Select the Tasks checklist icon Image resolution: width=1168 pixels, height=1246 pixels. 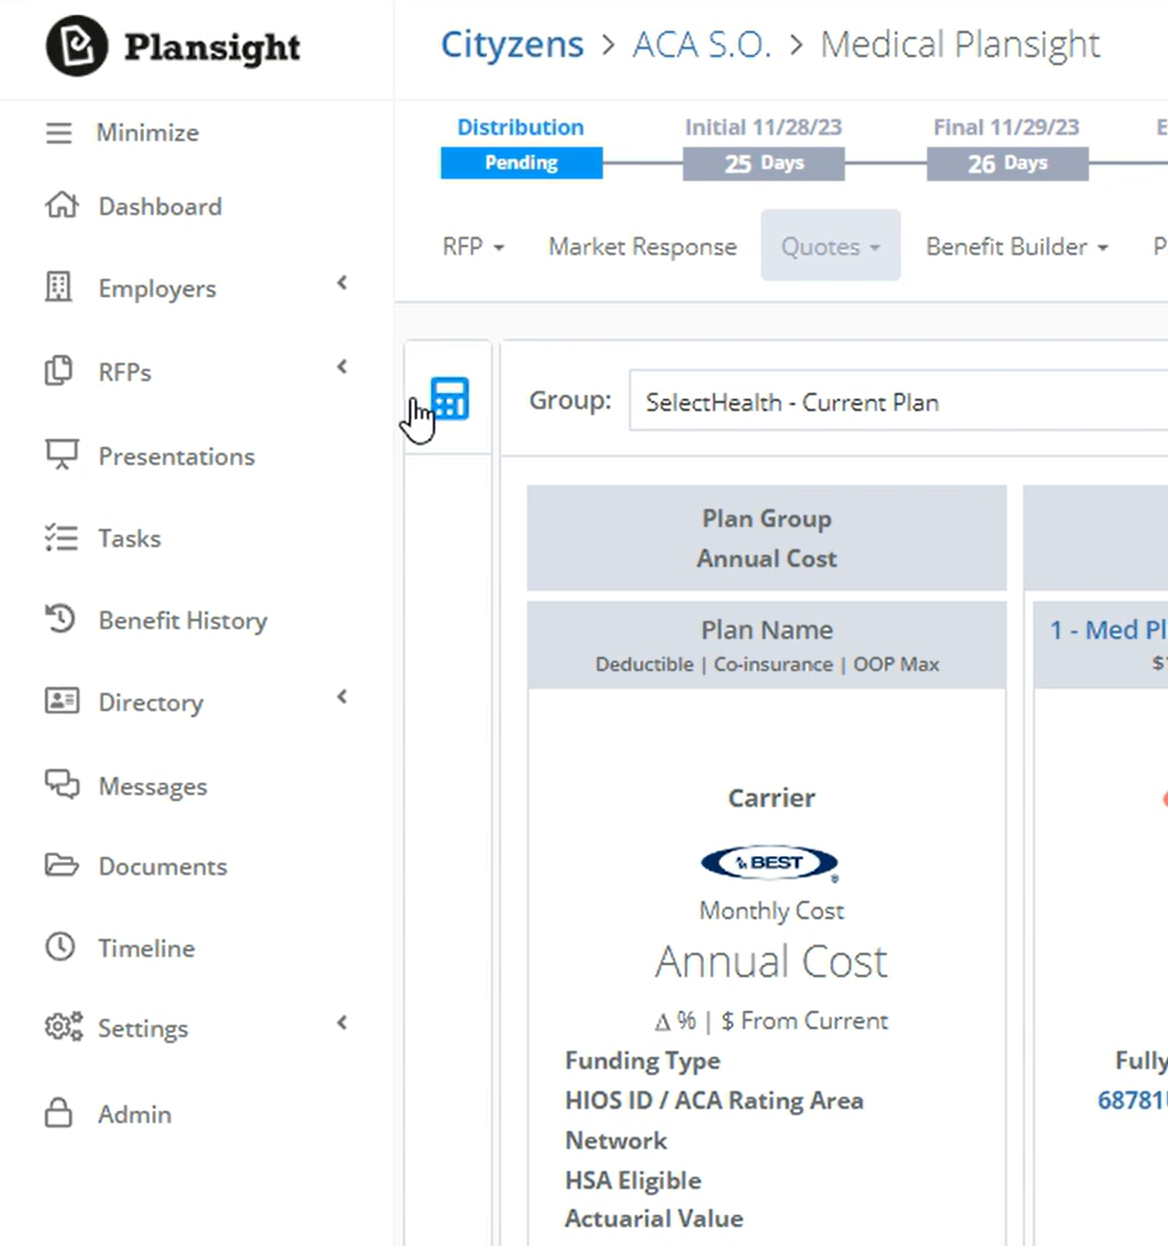[x=60, y=538]
